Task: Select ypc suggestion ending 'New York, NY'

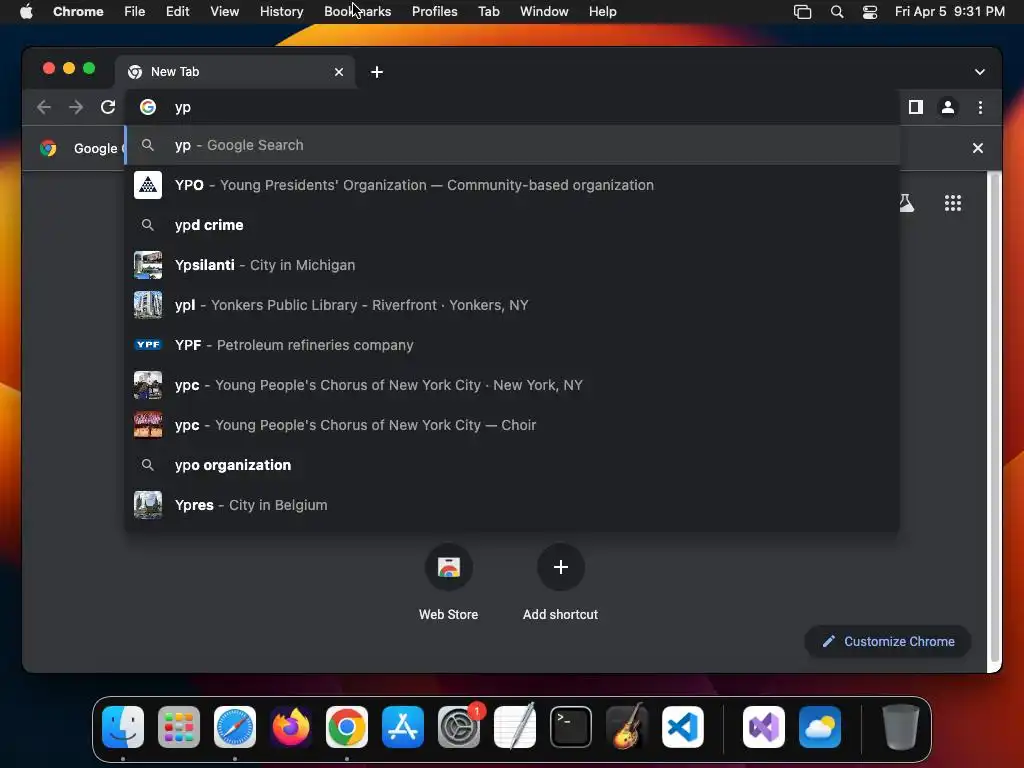Action: (x=512, y=385)
